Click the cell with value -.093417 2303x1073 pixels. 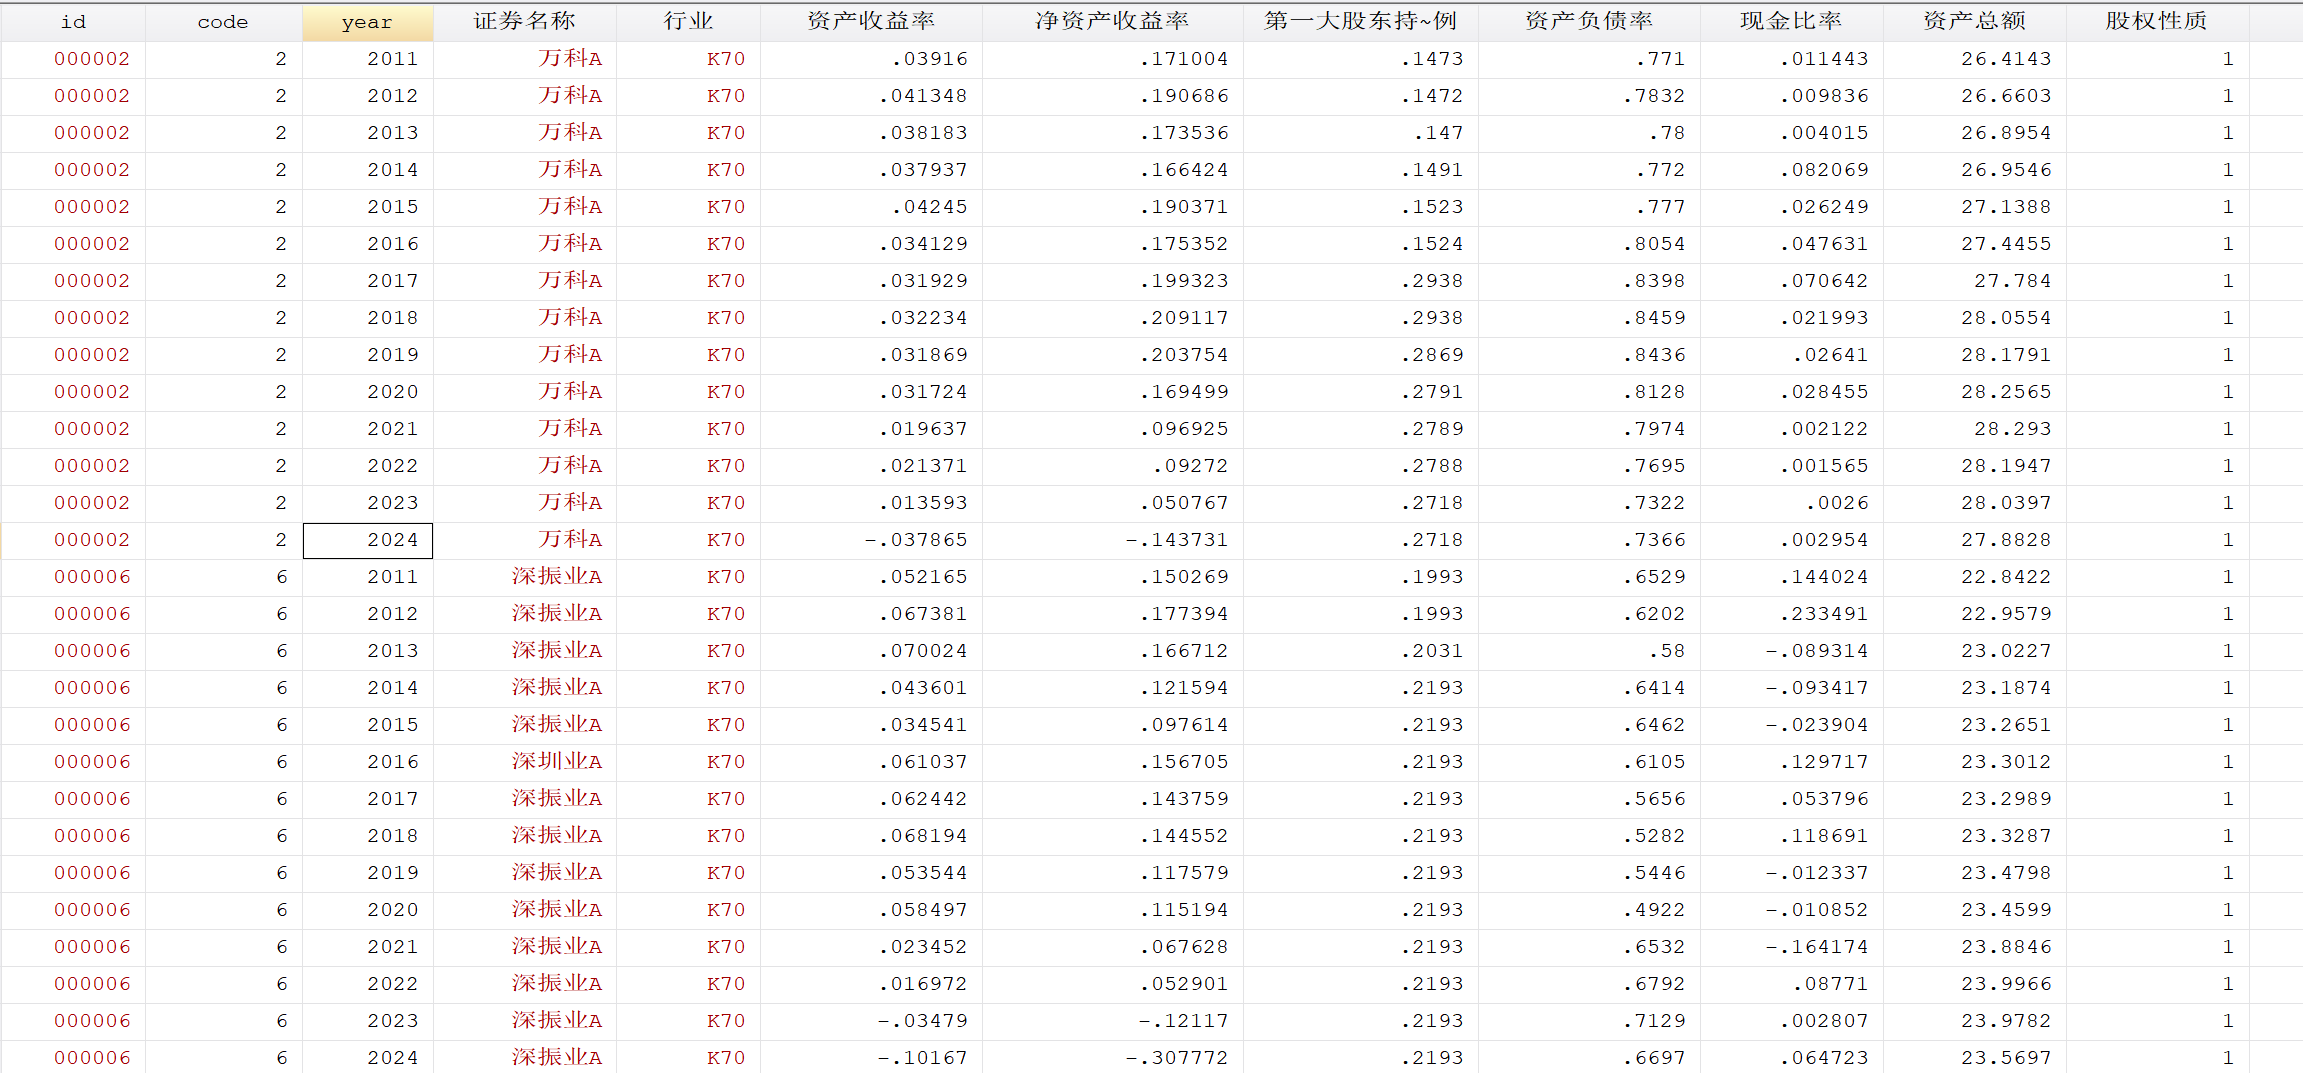(1791, 688)
